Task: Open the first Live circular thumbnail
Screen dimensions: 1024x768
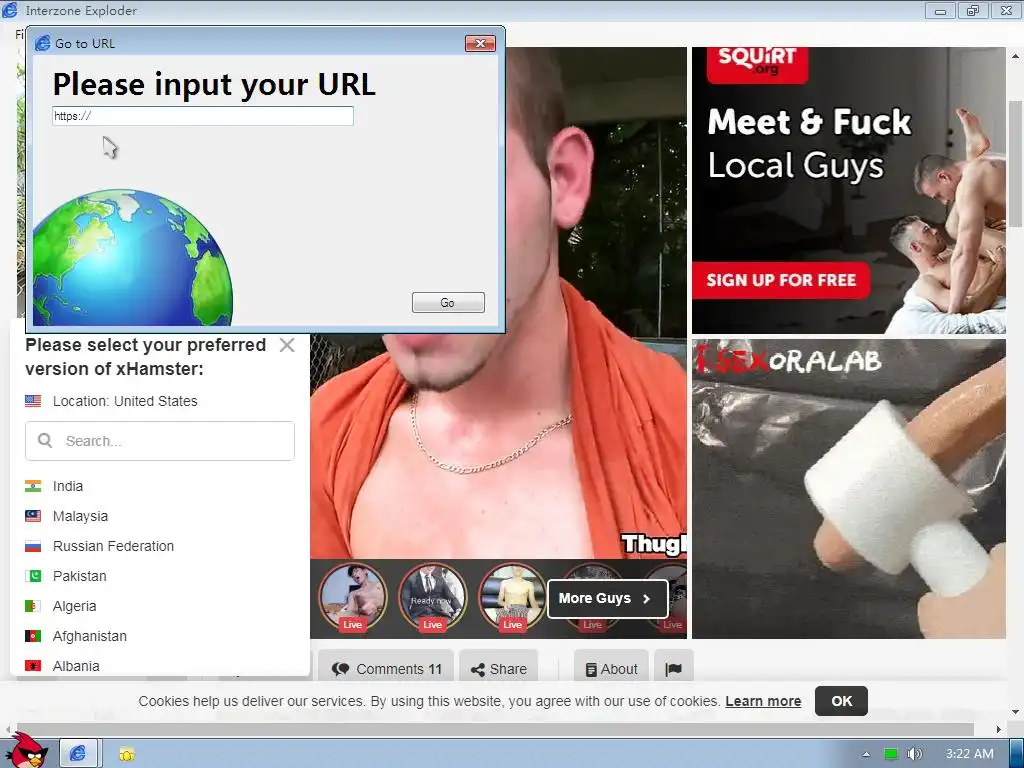Action: pyautogui.click(x=353, y=598)
